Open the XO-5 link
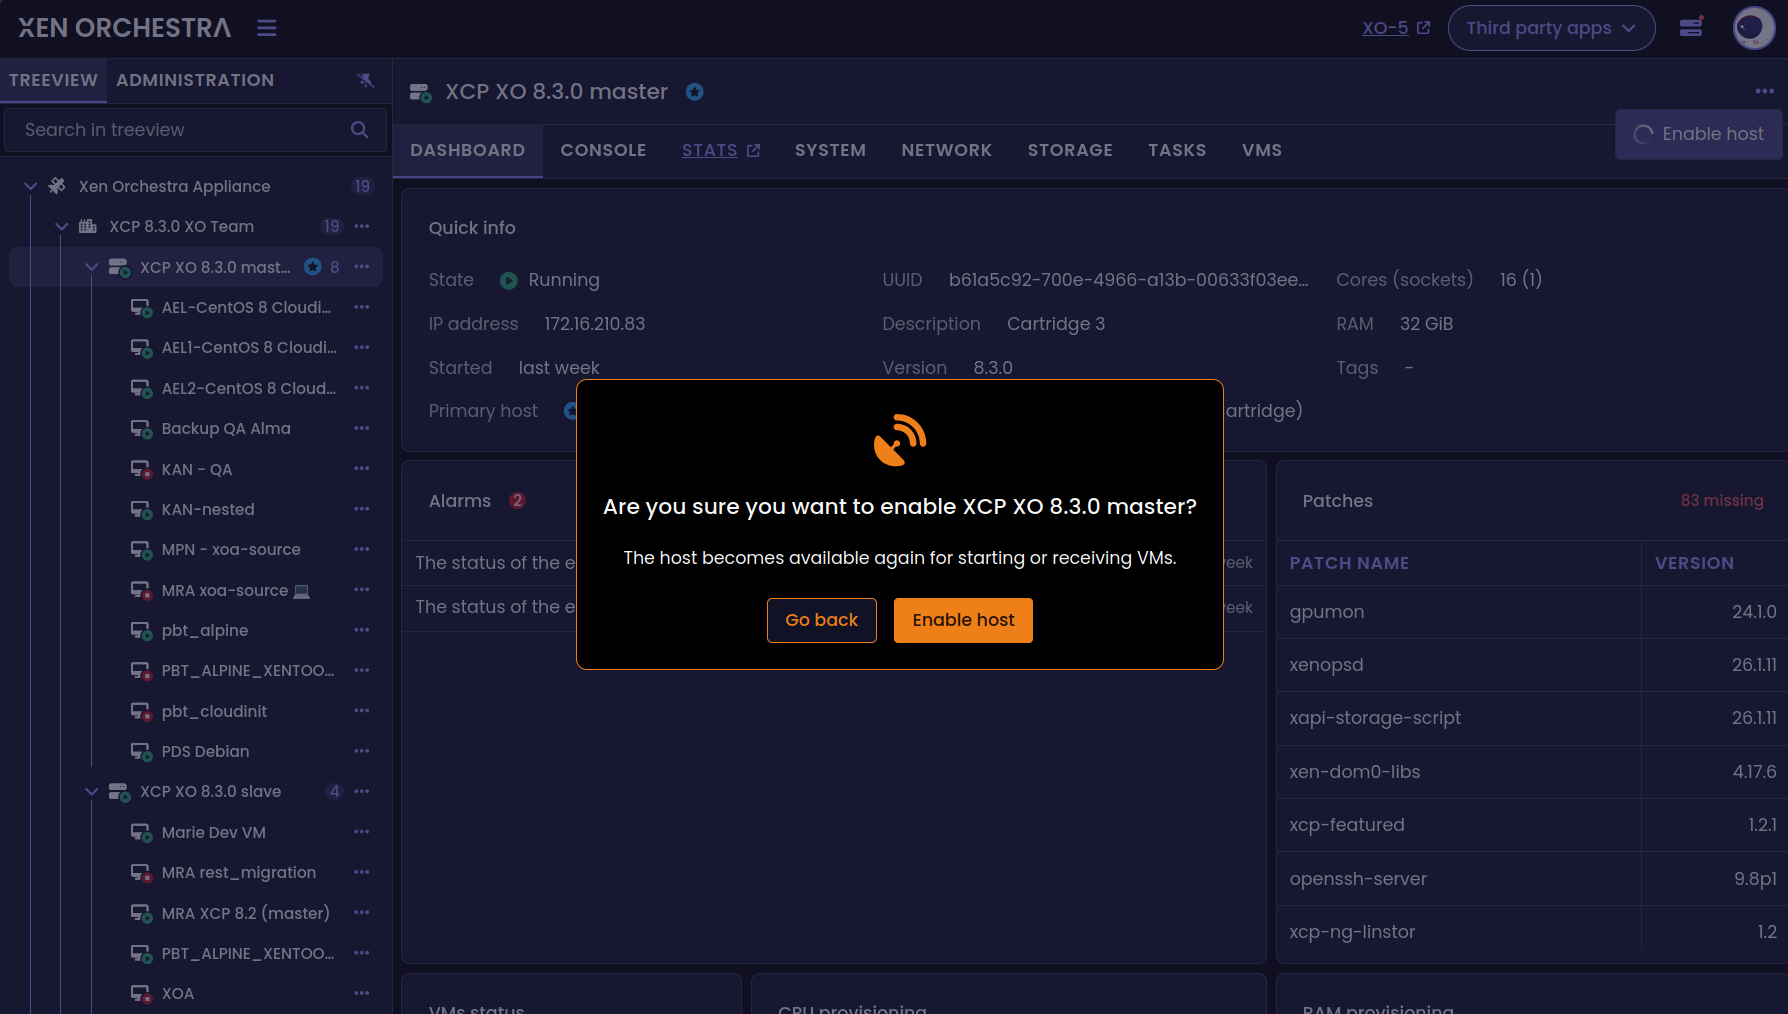The height and width of the screenshot is (1014, 1788). [1396, 28]
